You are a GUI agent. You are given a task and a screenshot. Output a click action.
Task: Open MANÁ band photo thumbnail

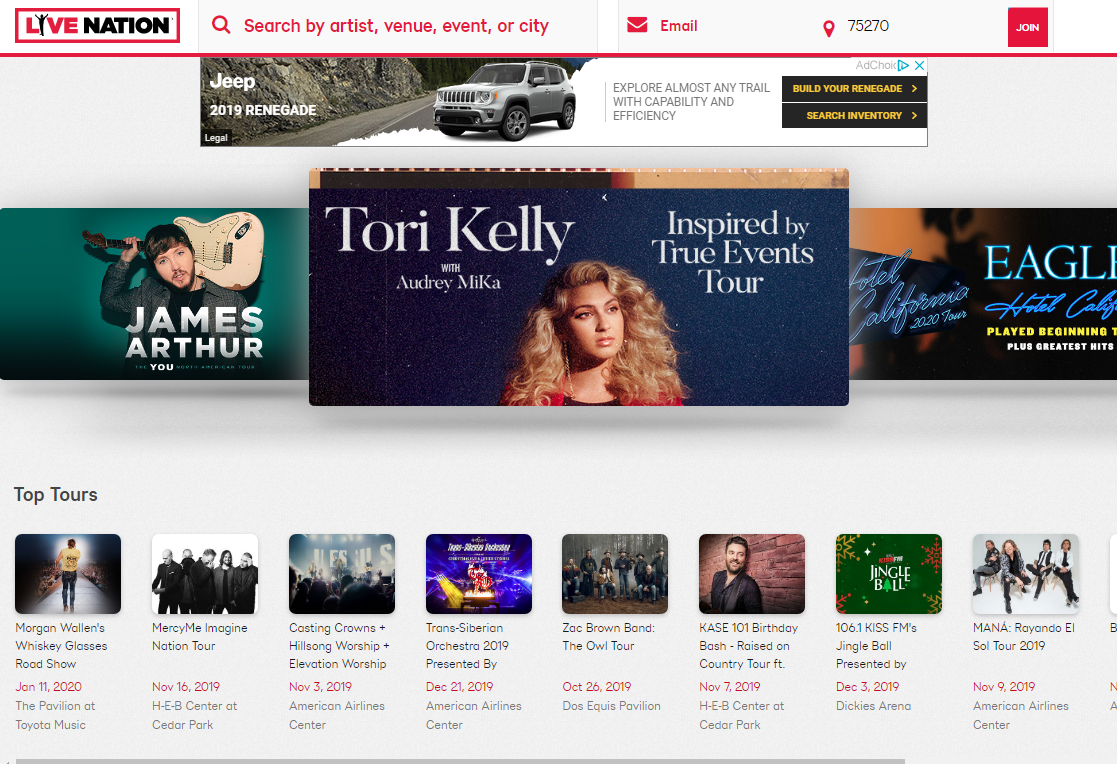pos(1026,574)
